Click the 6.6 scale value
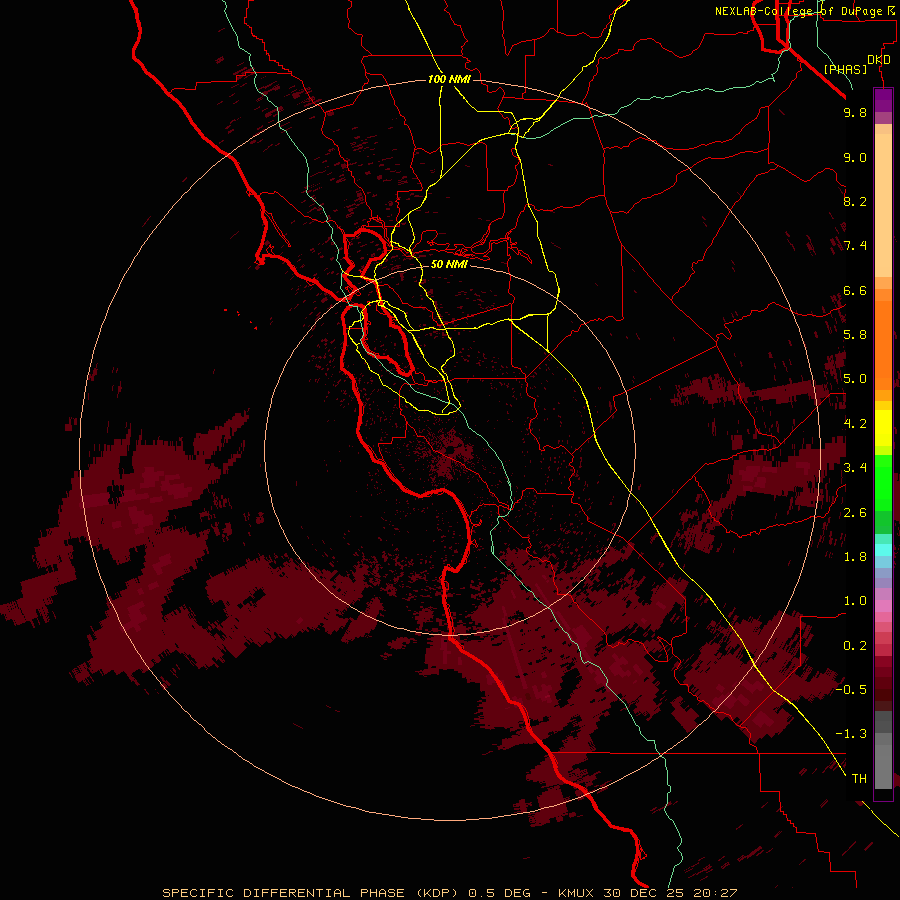 pyautogui.click(x=855, y=290)
